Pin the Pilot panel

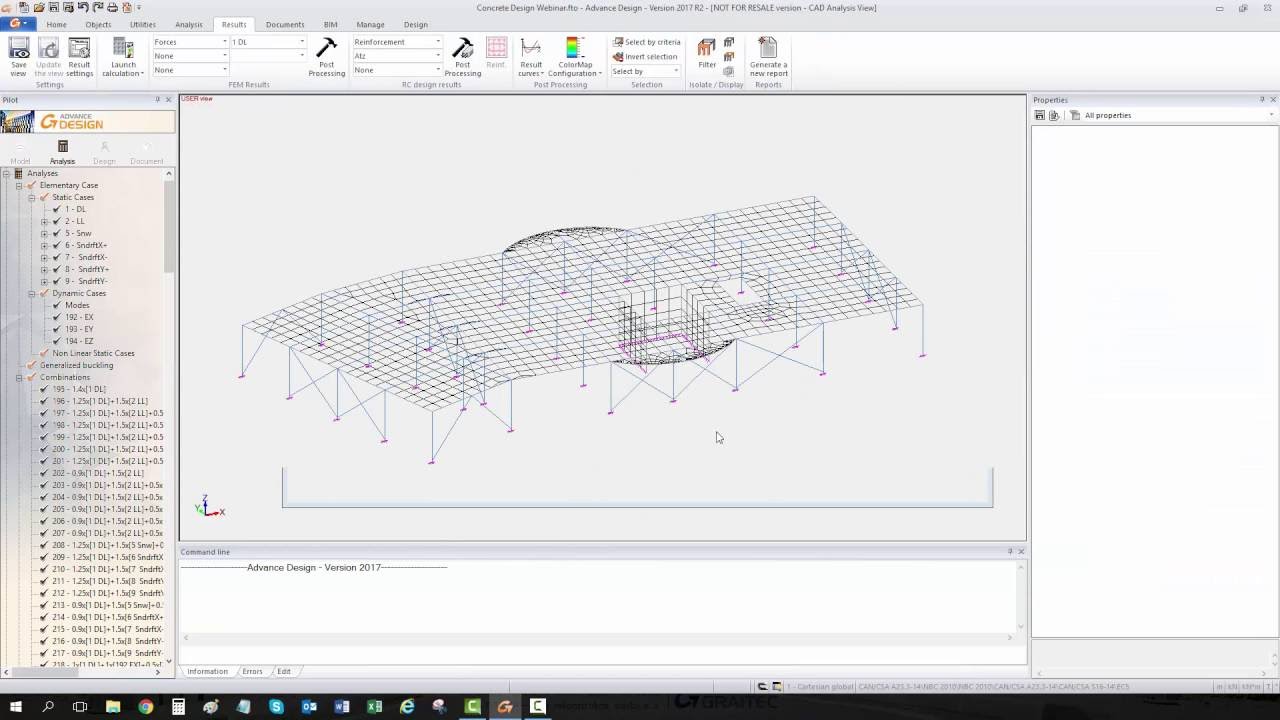[158, 100]
